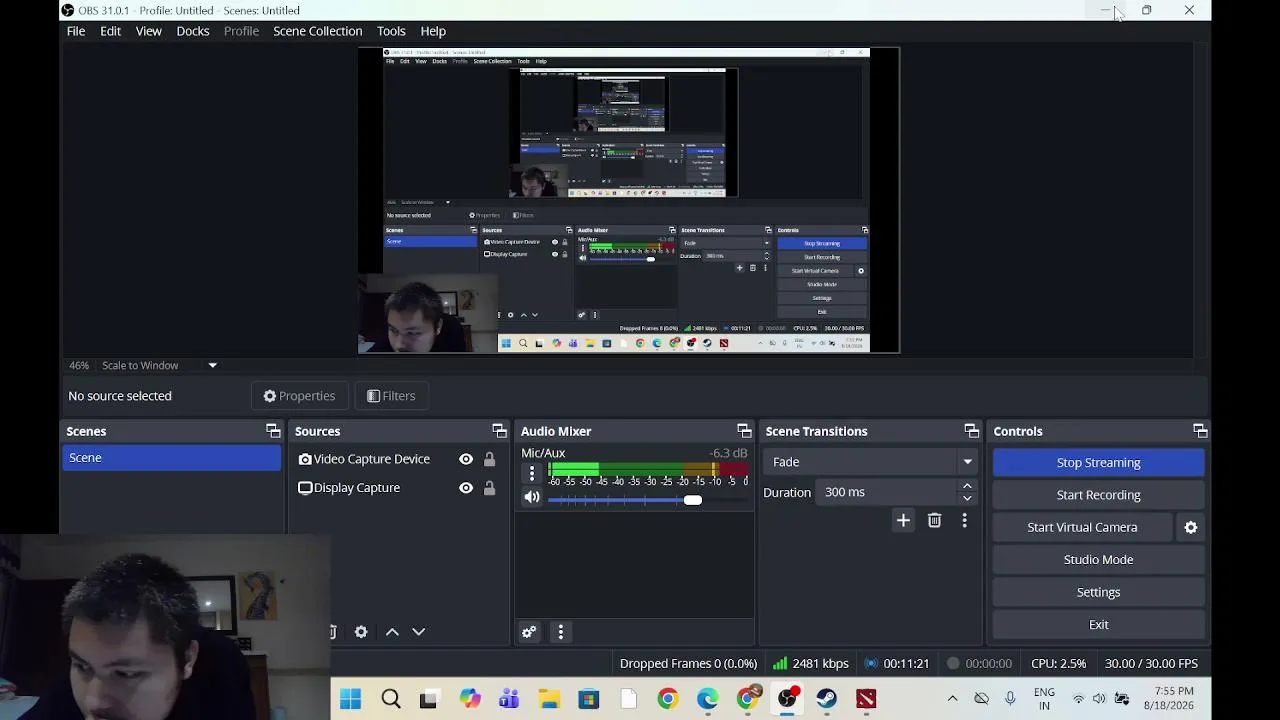Screen dimensions: 1280x720
Task: Click the Exit button in Controls
Action: (x=1098, y=625)
